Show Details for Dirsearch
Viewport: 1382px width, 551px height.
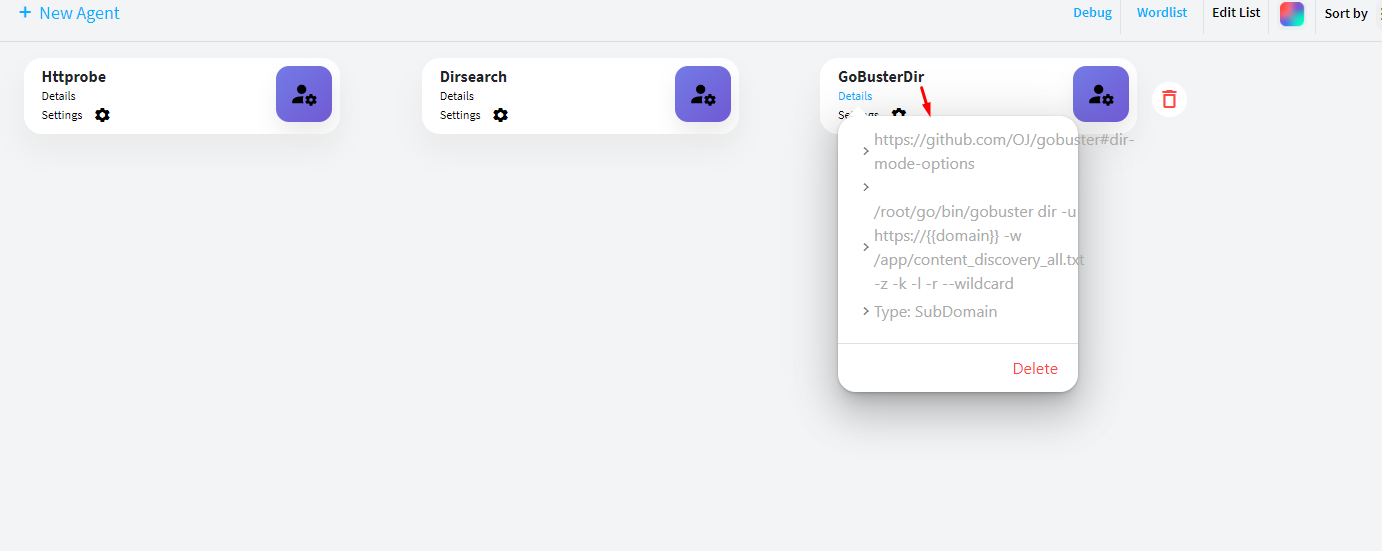pyautogui.click(x=457, y=96)
